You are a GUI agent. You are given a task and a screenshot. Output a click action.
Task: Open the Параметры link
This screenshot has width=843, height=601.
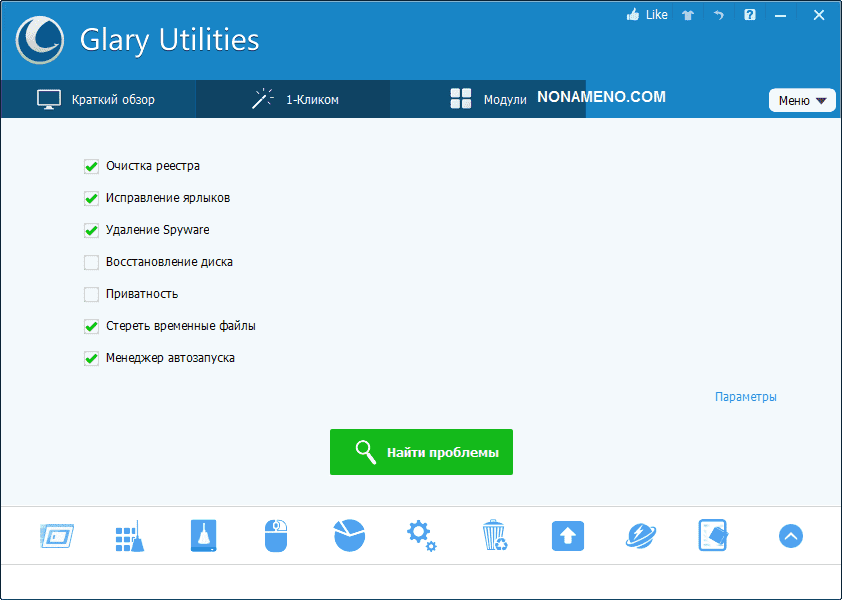(x=745, y=397)
